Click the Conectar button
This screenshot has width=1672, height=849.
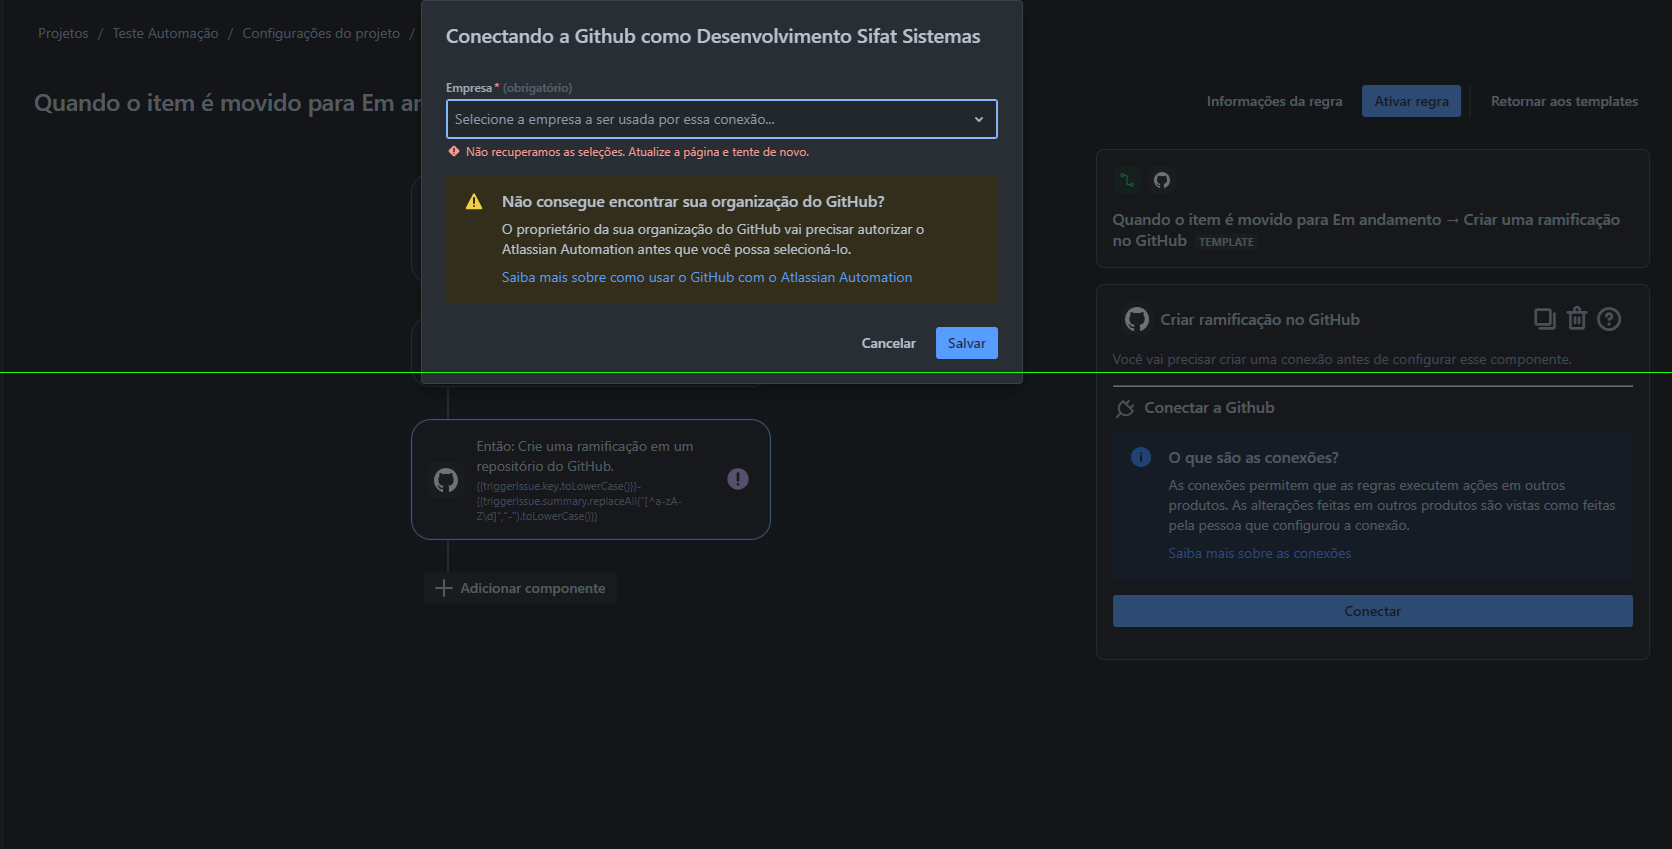coord(1372,611)
